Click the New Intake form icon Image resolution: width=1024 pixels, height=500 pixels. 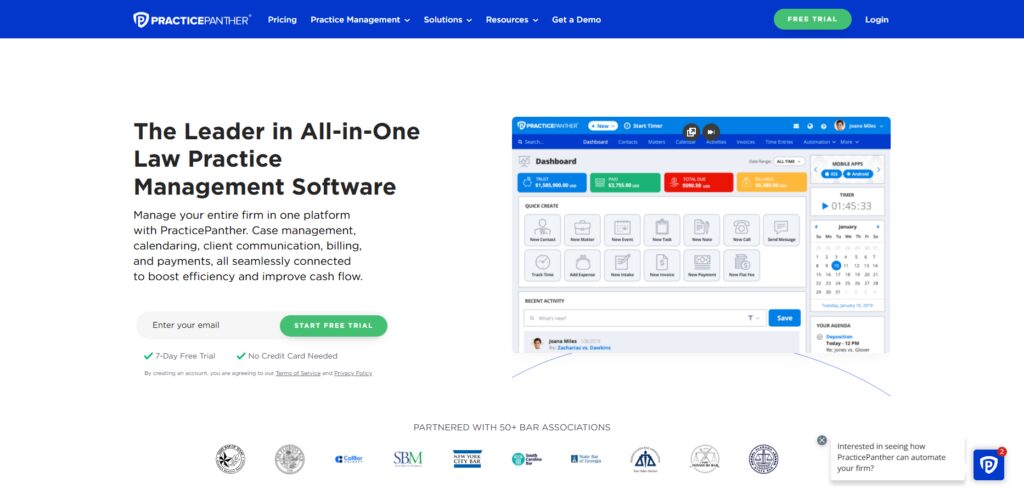click(622, 265)
